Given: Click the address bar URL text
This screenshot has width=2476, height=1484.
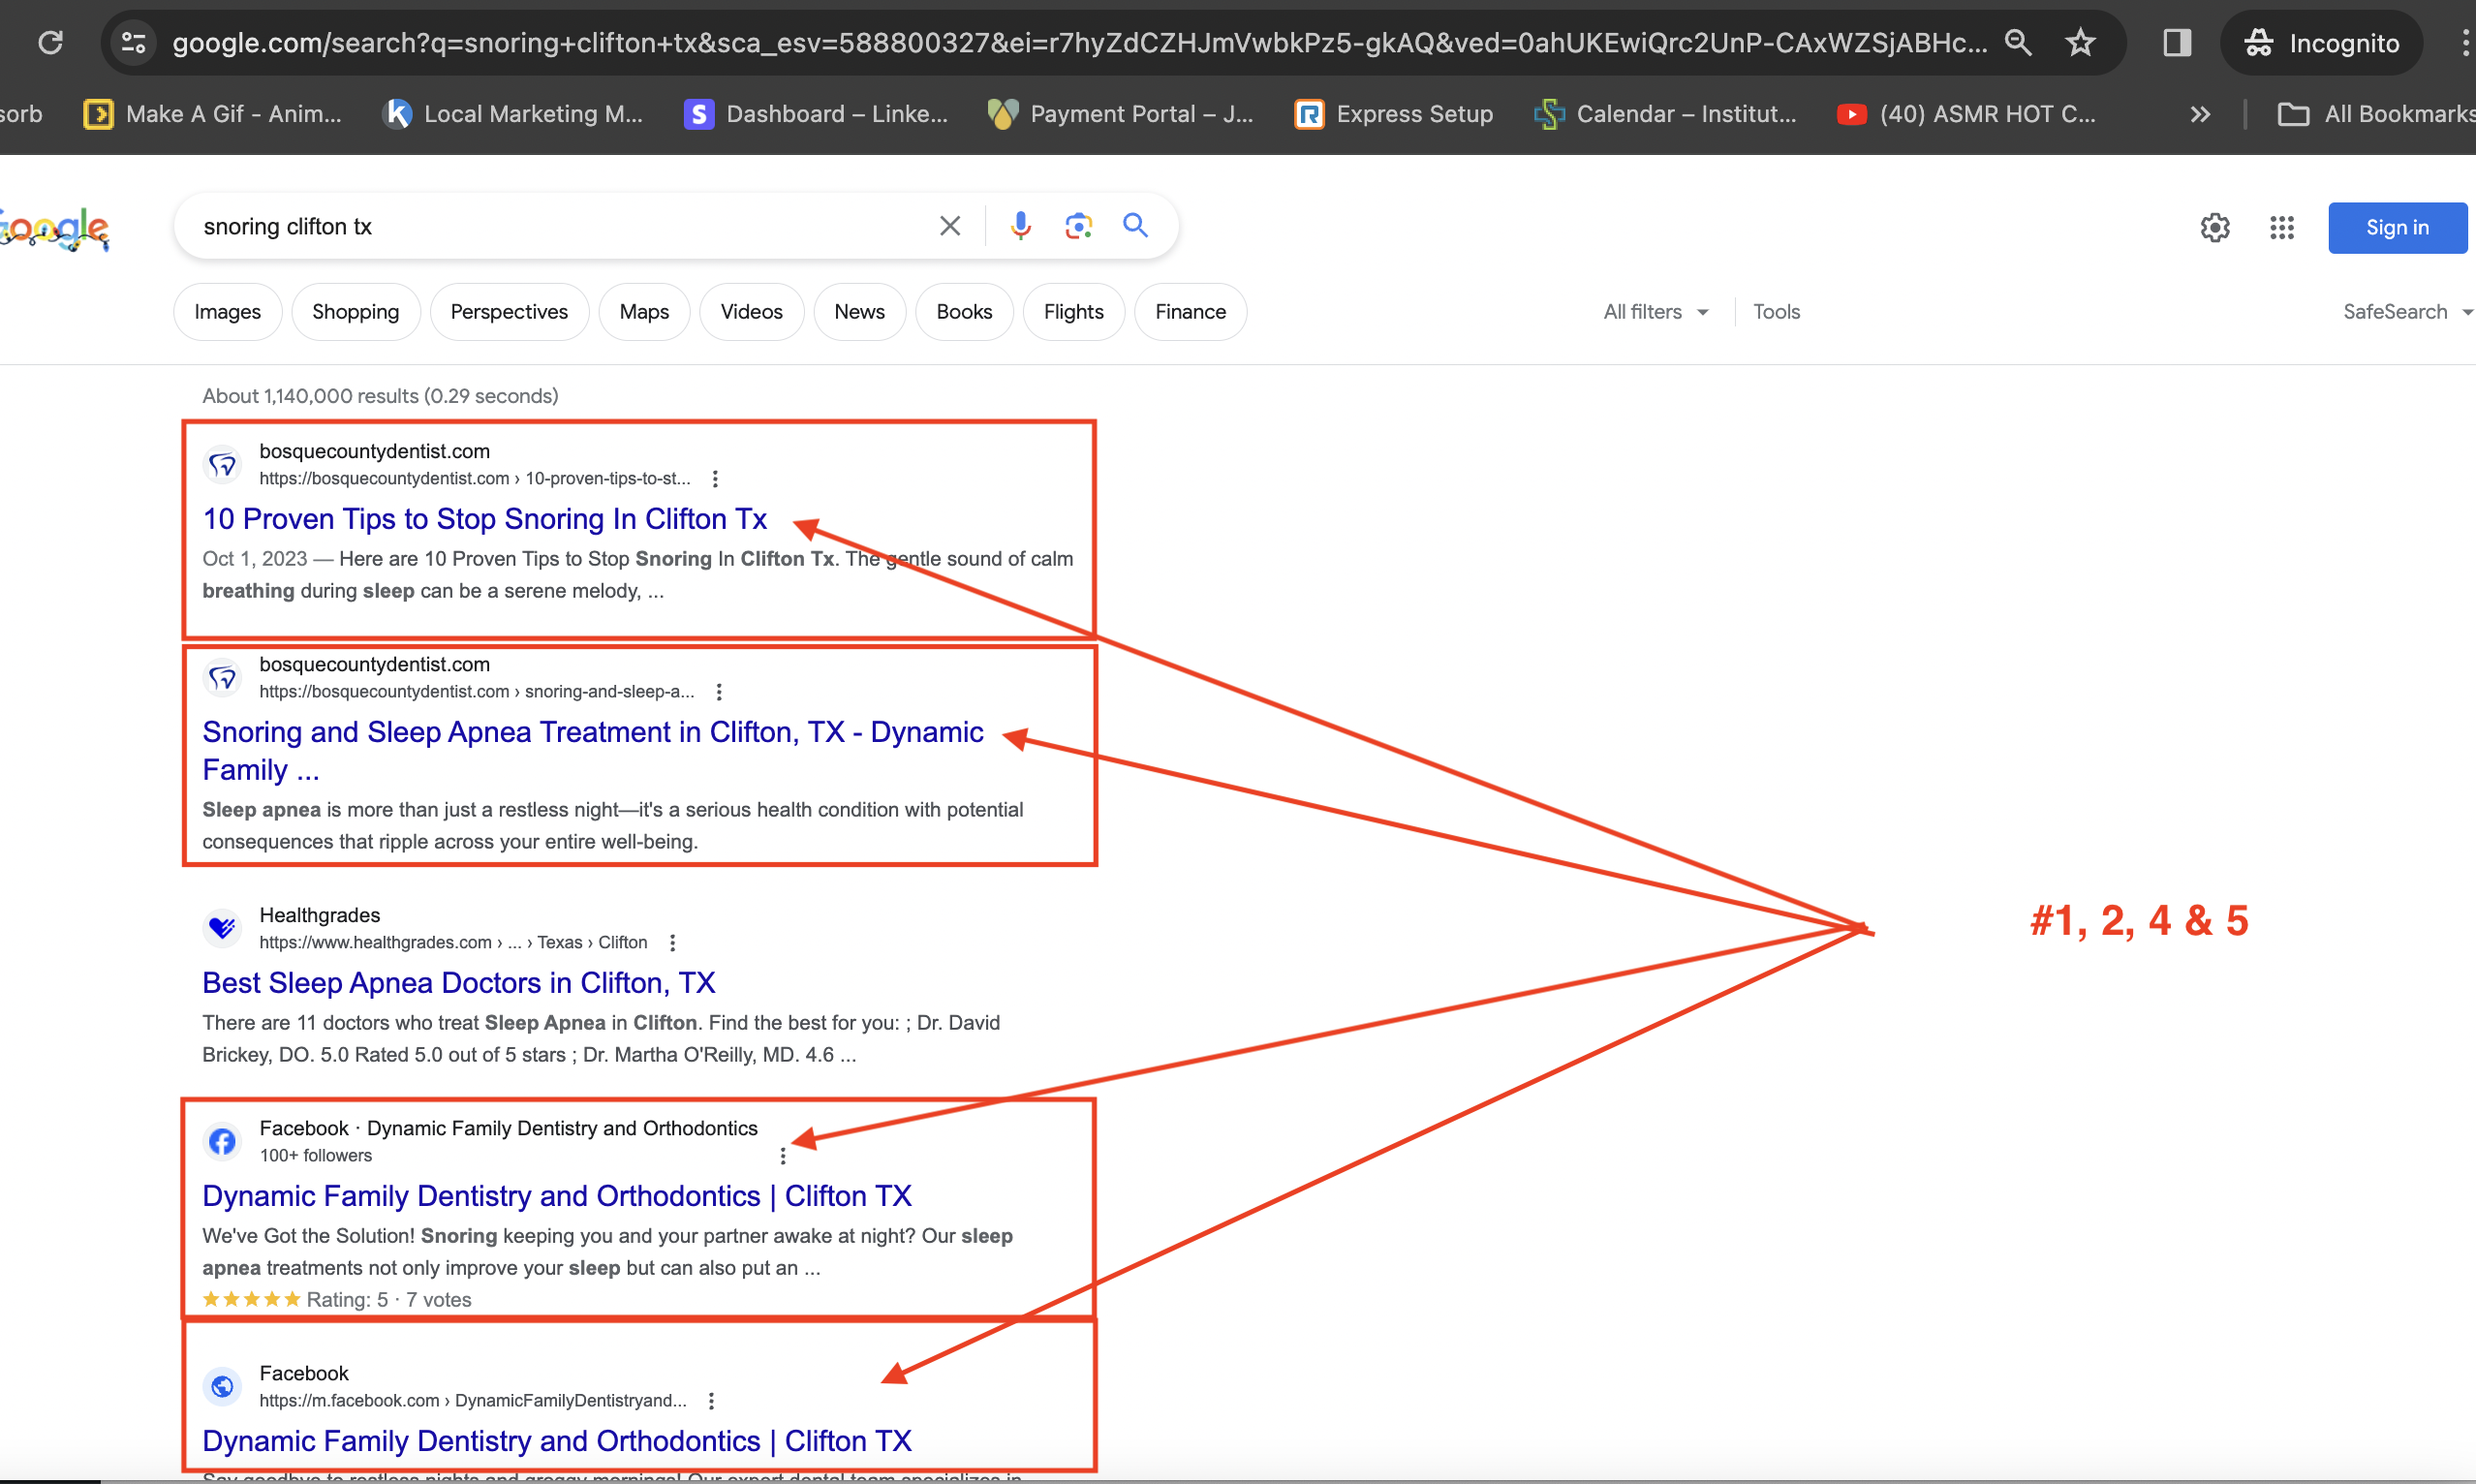Looking at the screenshot, I should [1079, 42].
